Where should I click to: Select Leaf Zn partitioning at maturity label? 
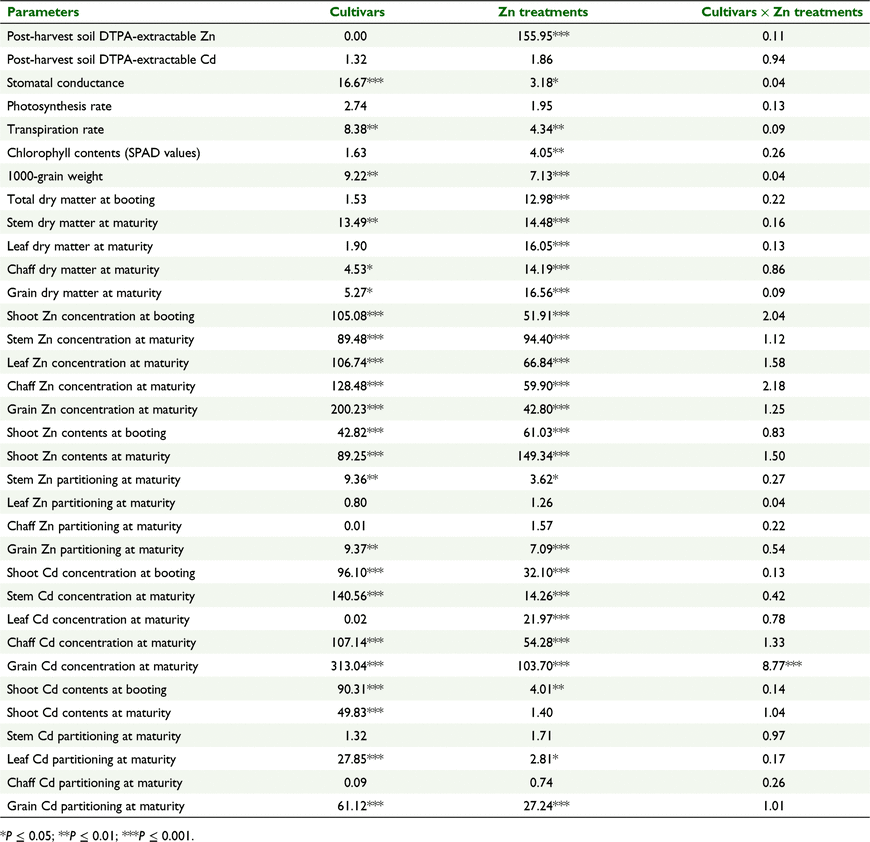pyautogui.click(x=91, y=503)
